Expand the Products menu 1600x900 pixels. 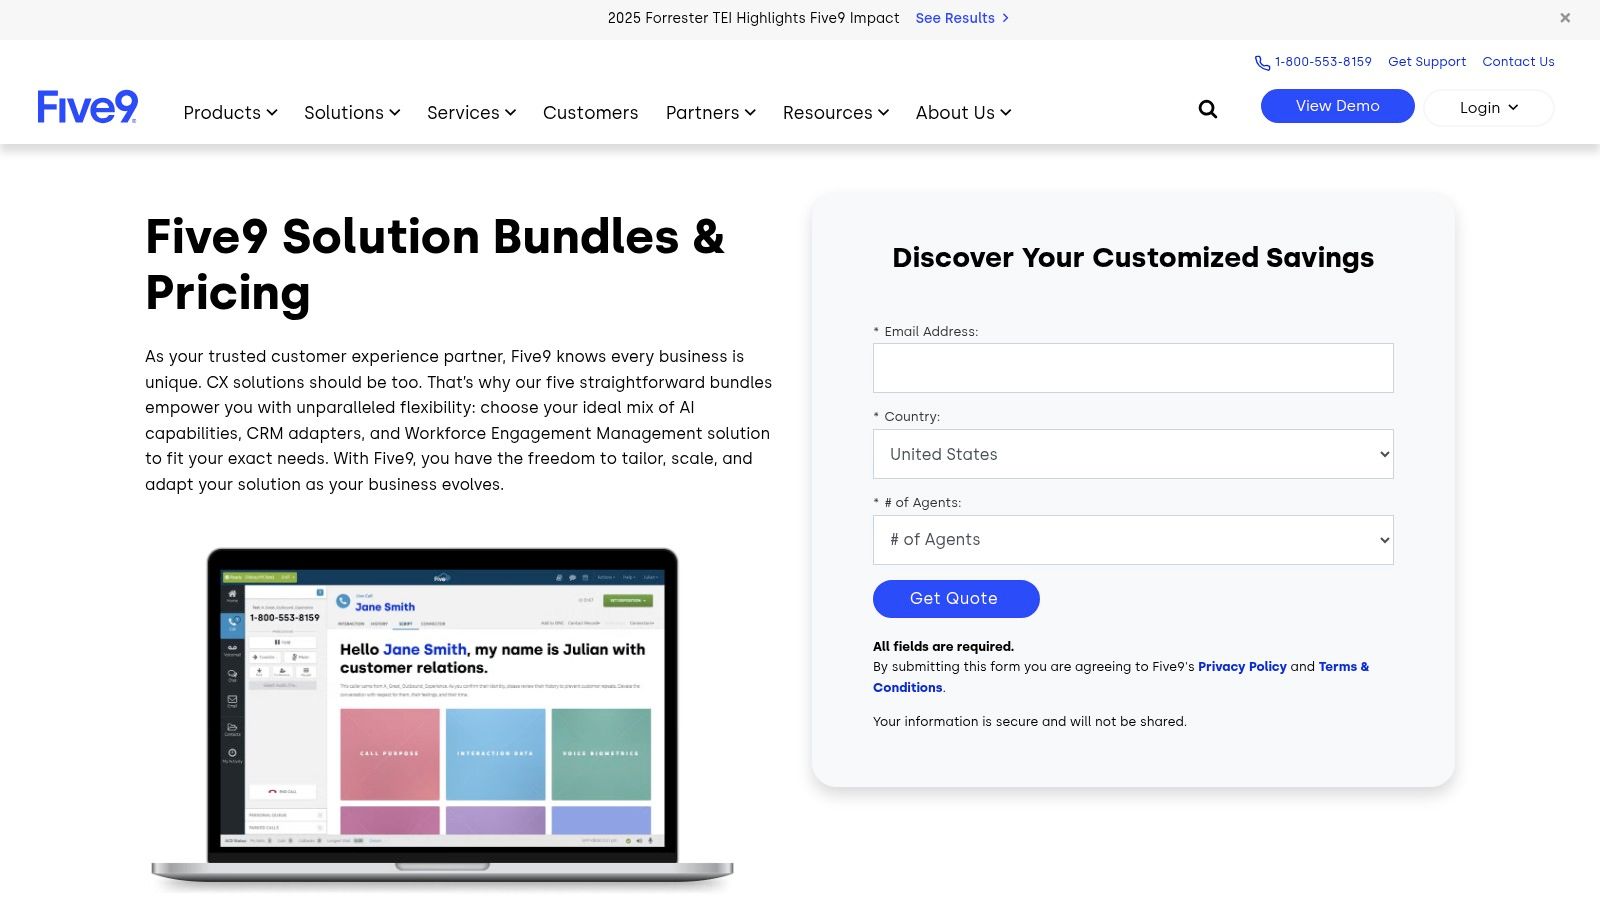[230, 113]
